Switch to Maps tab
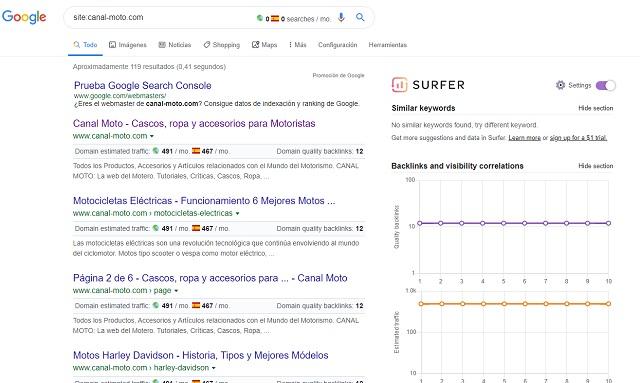 [264, 45]
